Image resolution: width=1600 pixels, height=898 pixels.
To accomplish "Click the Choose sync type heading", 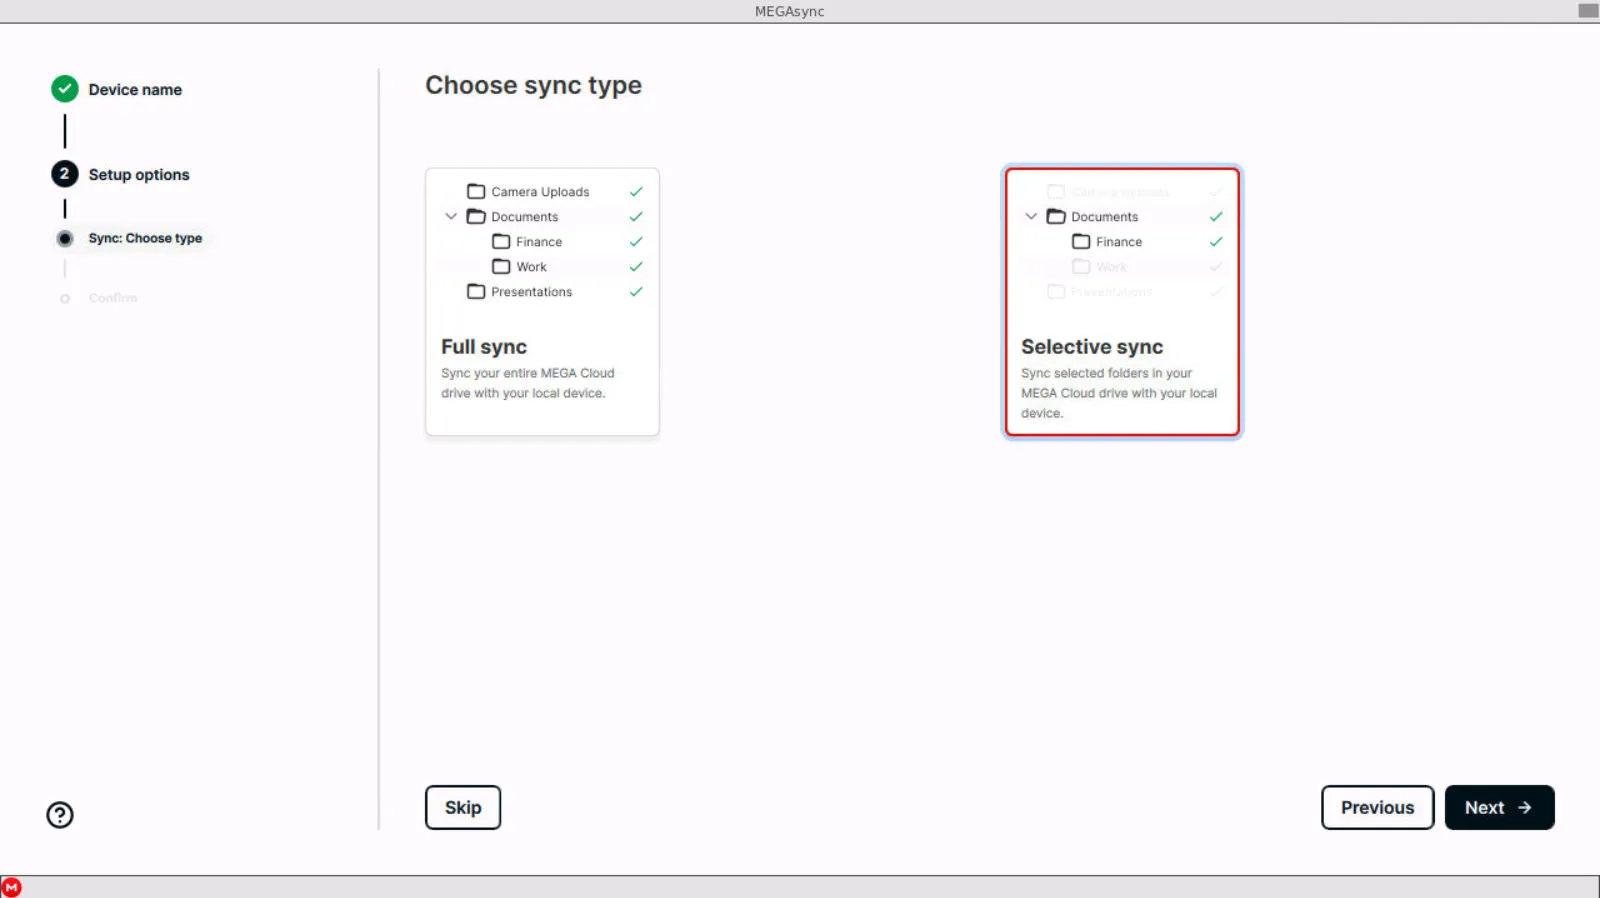I will pos(533,86).
